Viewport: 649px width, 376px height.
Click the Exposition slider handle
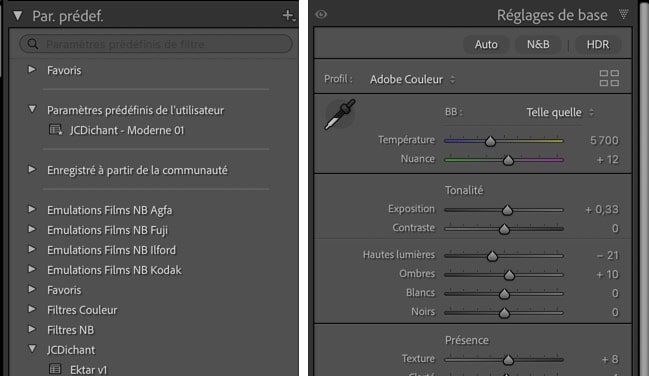click(x=507, y=210)
